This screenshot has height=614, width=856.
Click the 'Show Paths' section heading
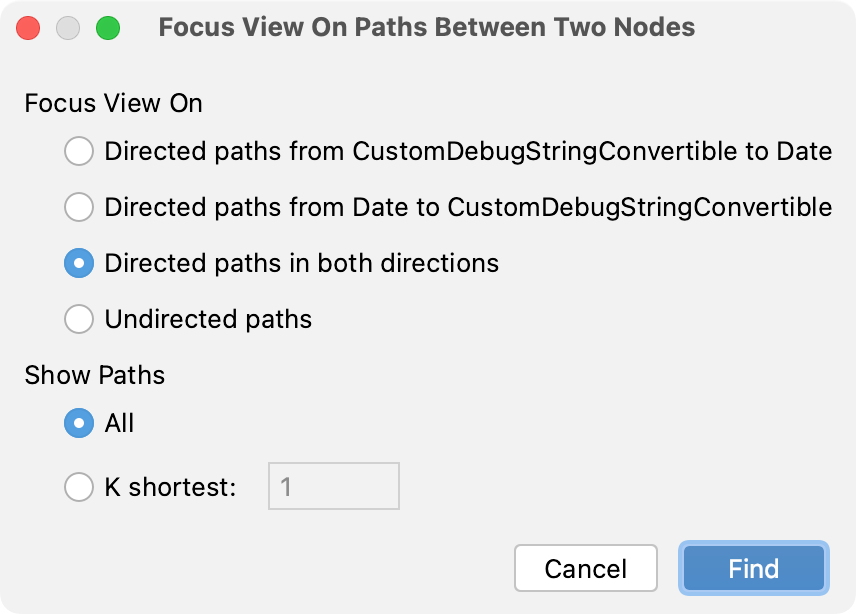click(x=95, y=375)
